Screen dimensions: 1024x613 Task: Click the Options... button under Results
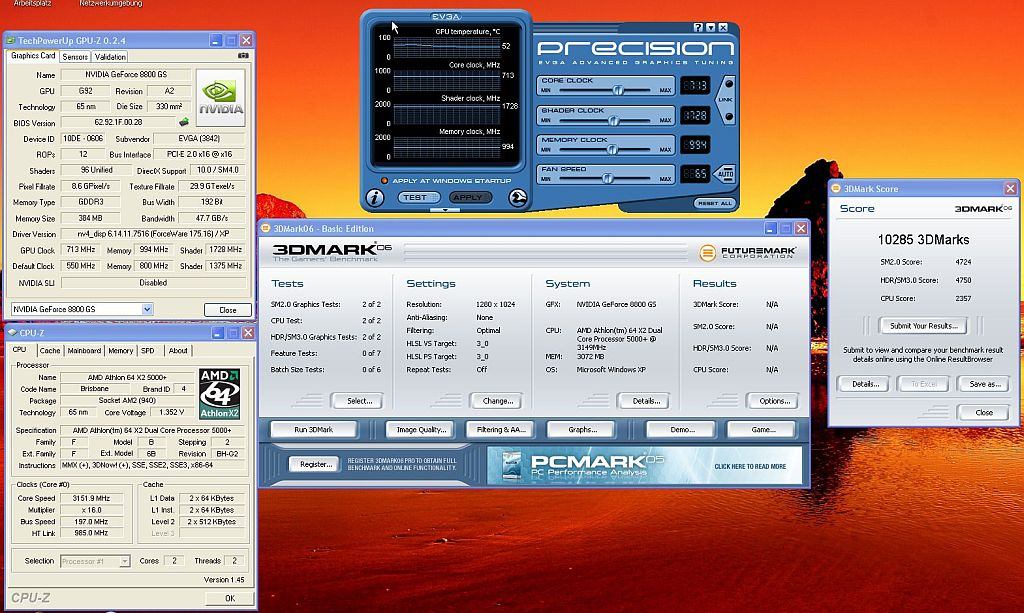click(x=775, y=401)
